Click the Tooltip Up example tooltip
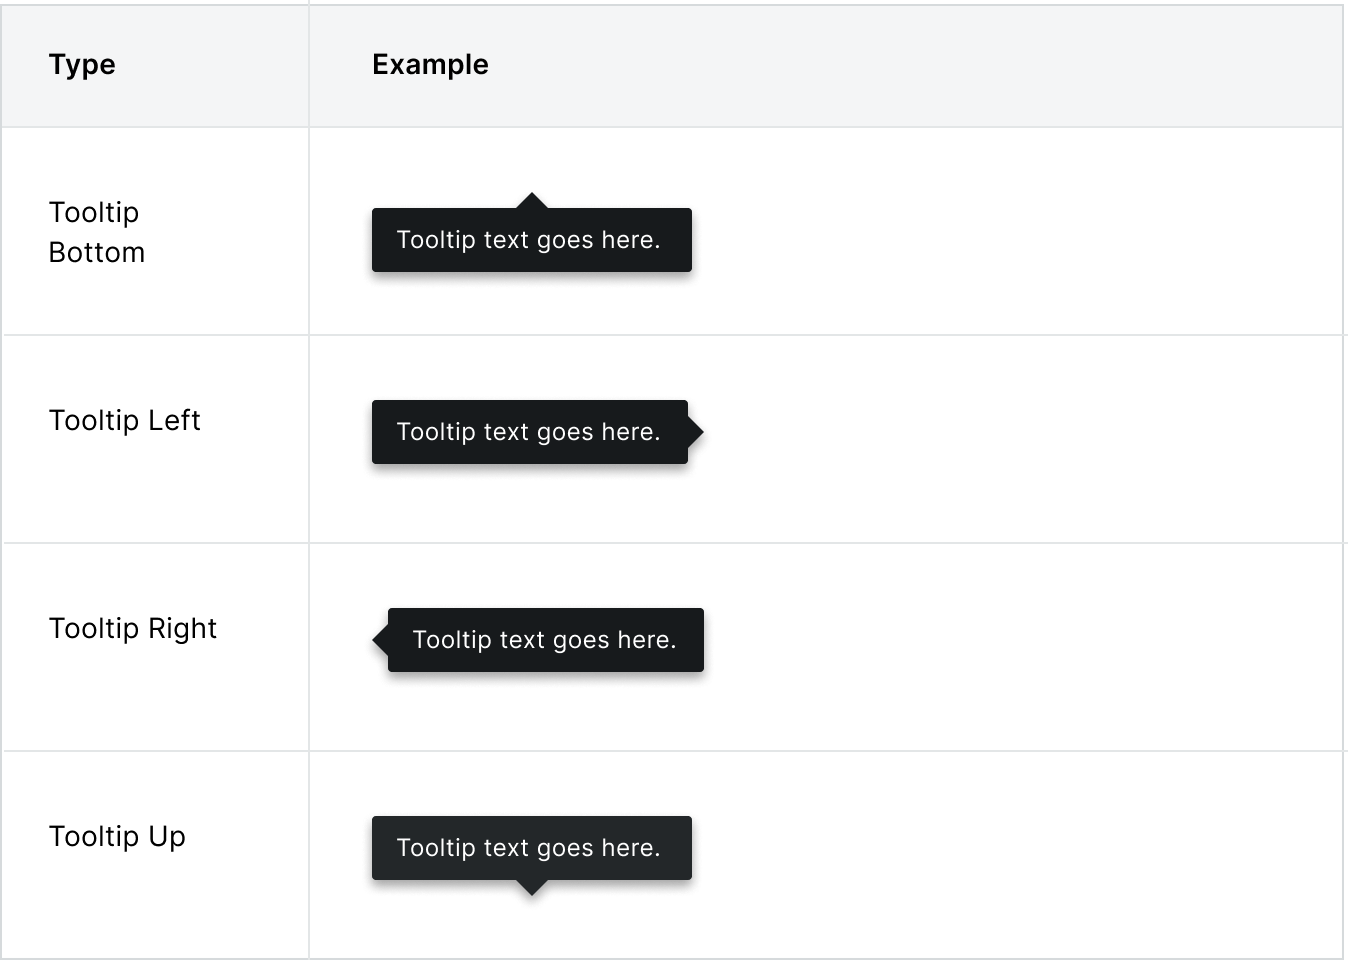 pyautogui.click(x=532, y=848)
